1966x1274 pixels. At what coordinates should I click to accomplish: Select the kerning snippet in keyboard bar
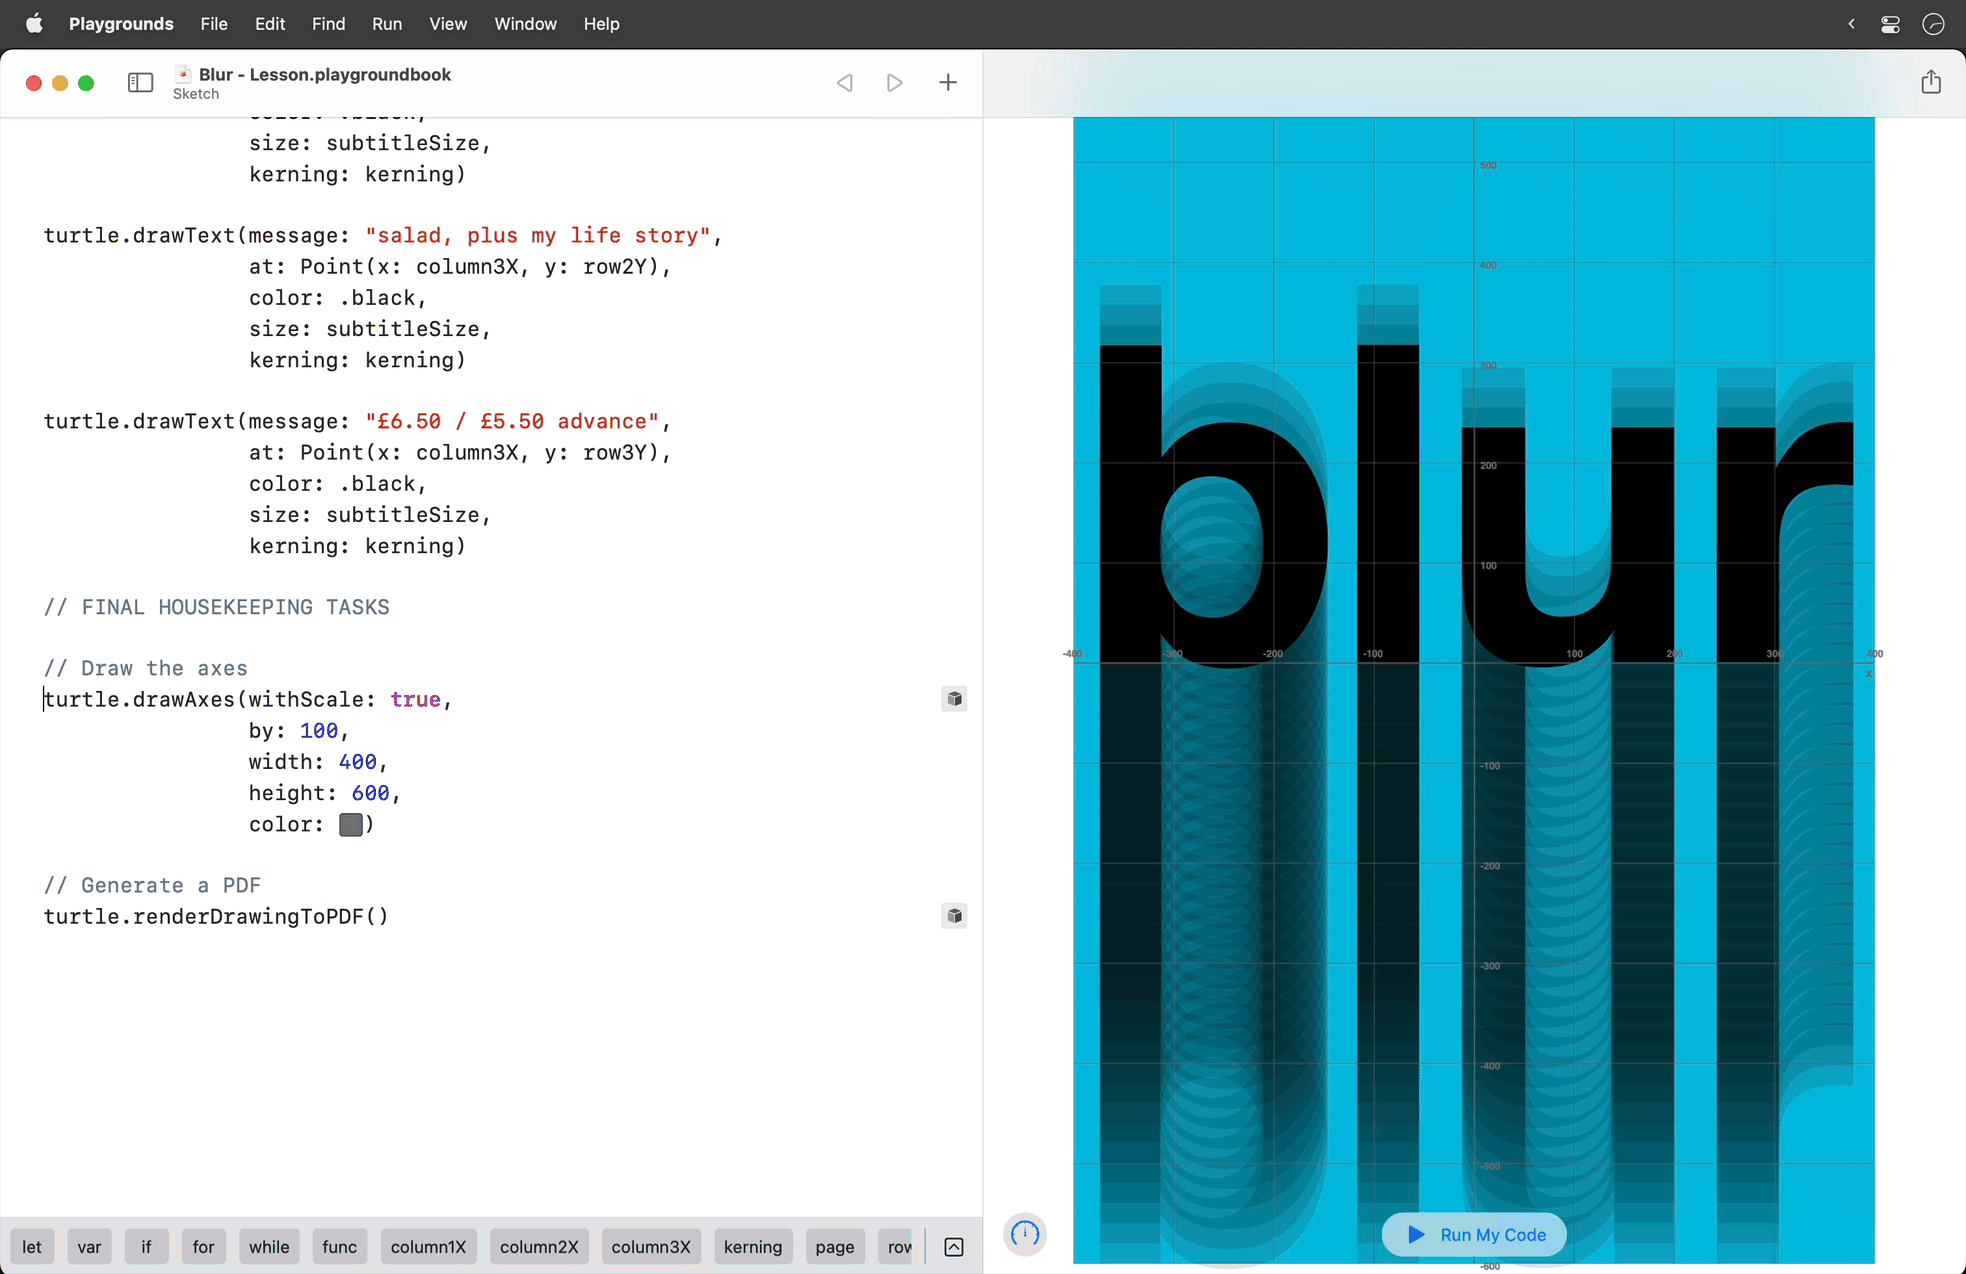coord(752,1247)
